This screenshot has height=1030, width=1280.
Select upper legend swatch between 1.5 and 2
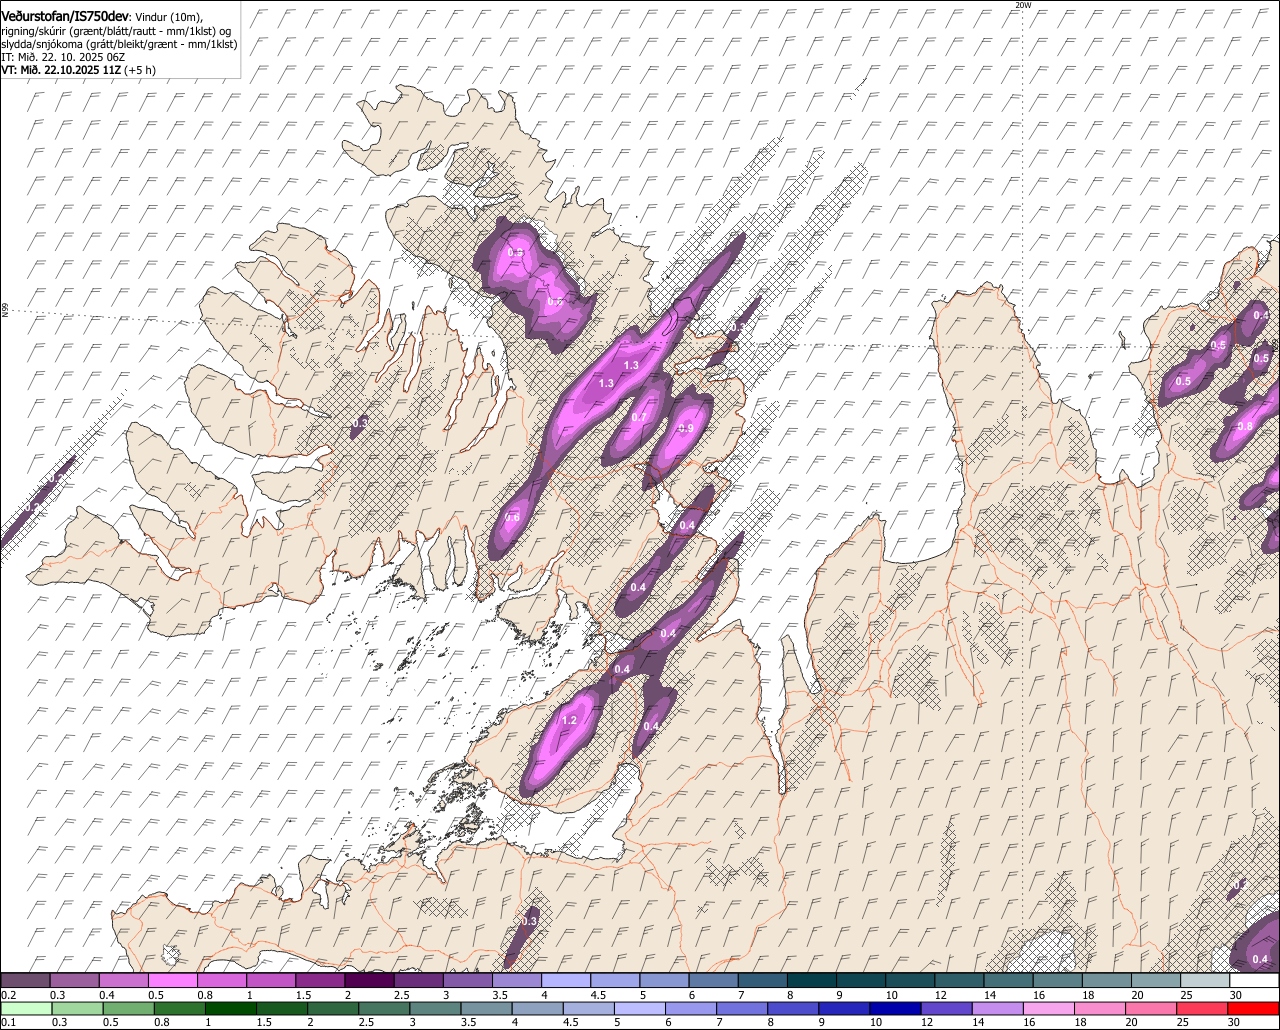pos(320,980)
